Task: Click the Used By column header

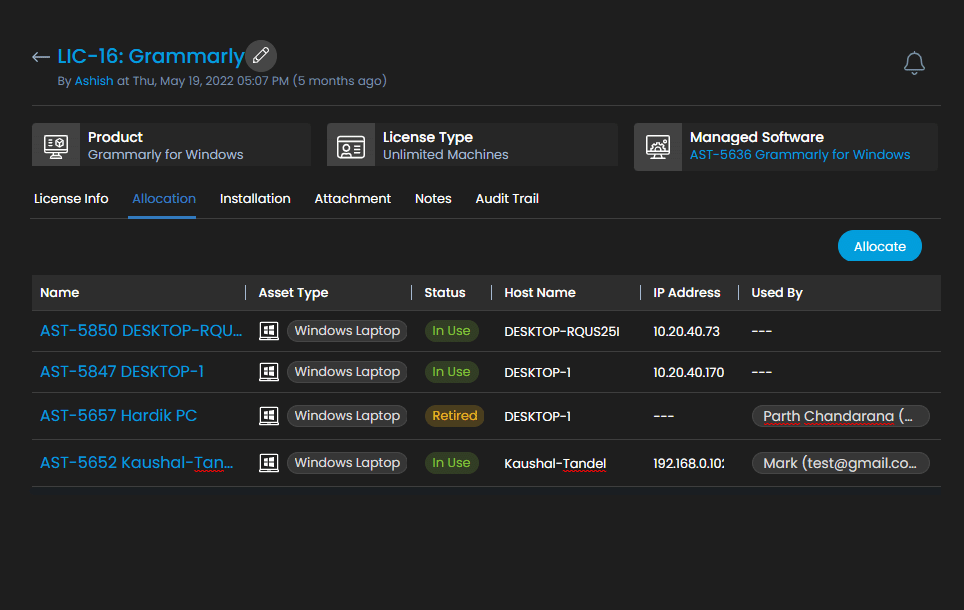Action: tap(776, 293)
